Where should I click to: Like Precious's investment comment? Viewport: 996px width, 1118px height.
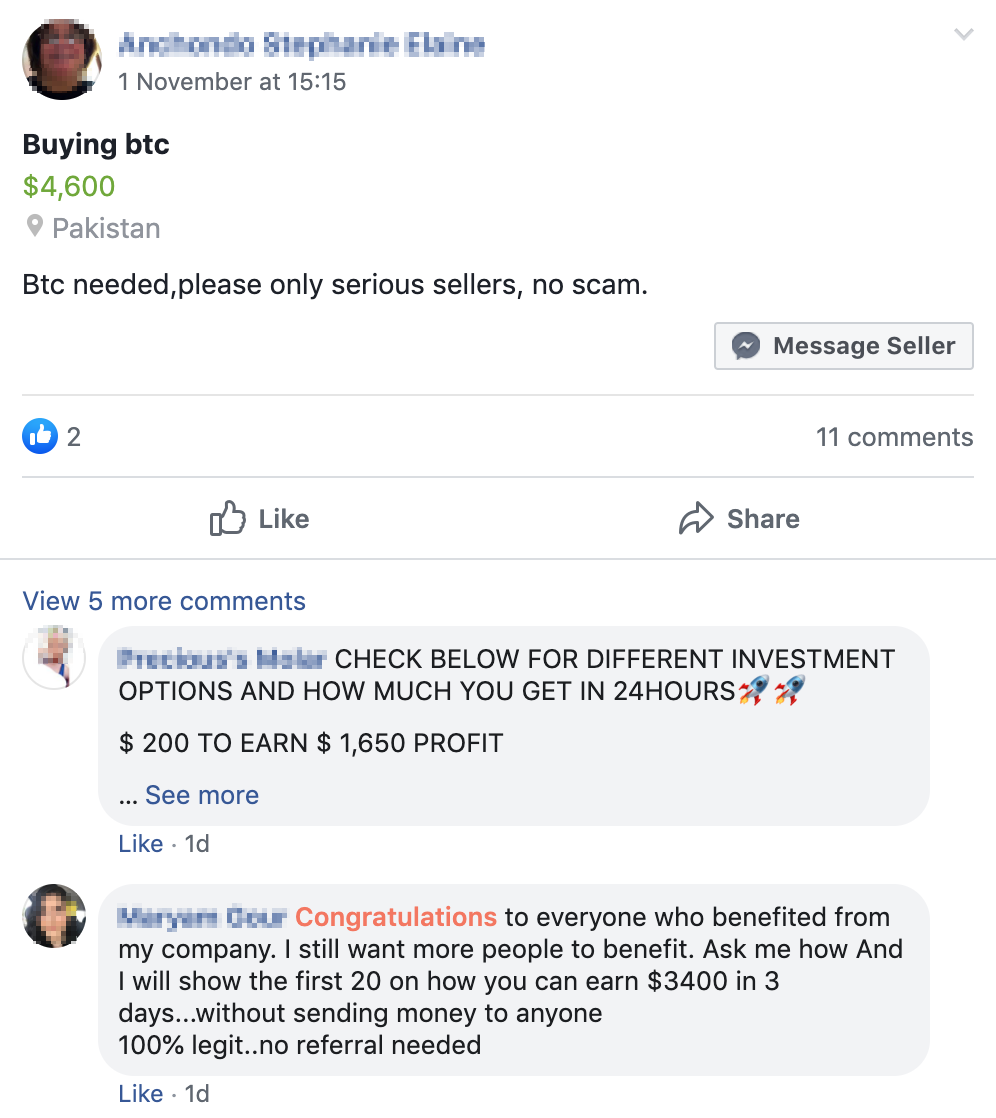click(141, 843)
